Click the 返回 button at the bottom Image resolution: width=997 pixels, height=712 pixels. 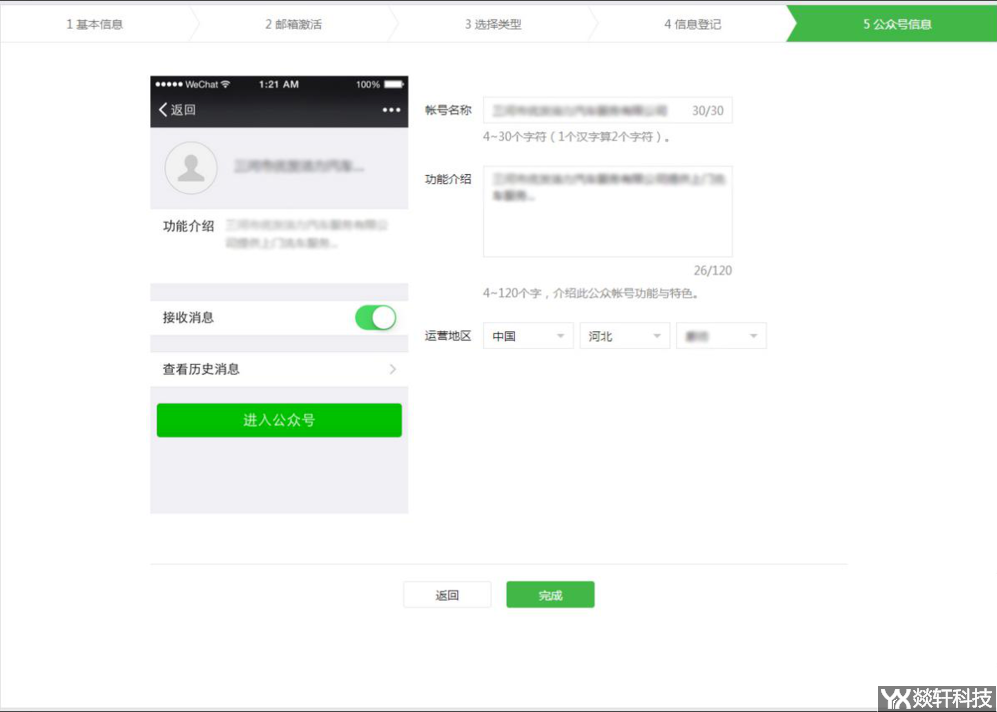click(447, 594)
